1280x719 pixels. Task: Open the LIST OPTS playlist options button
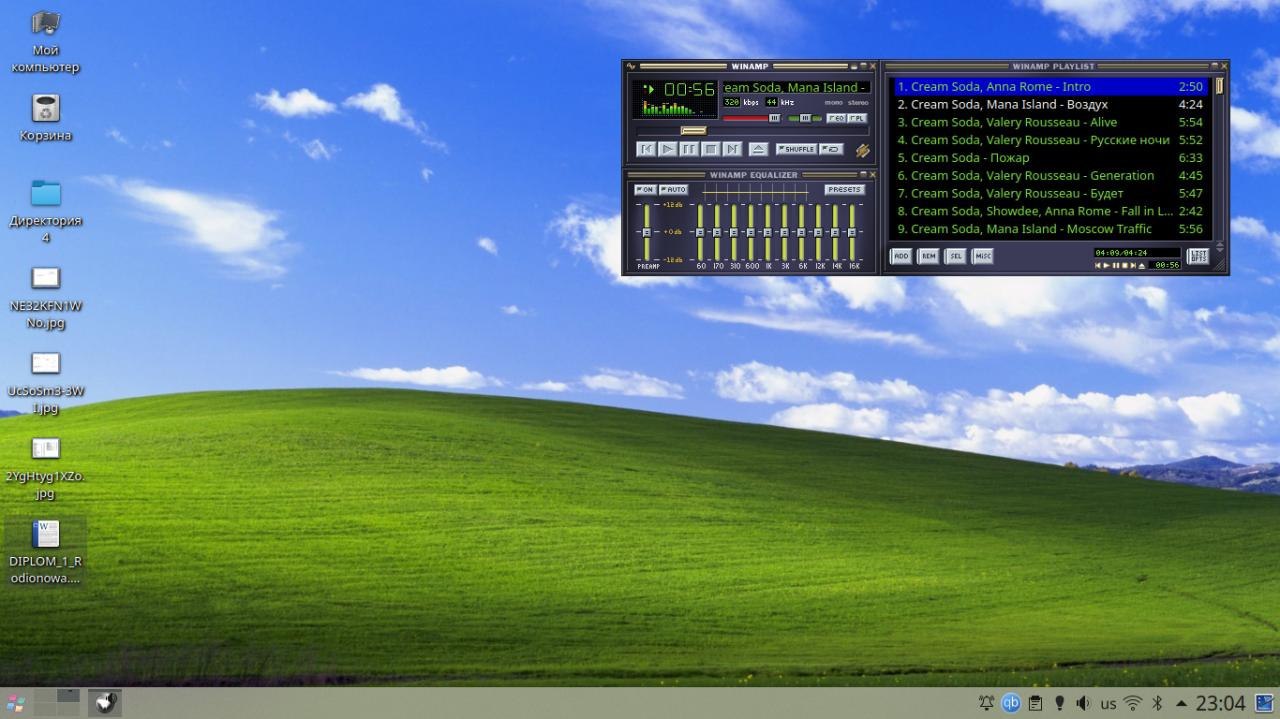[x=1198, y=256]
